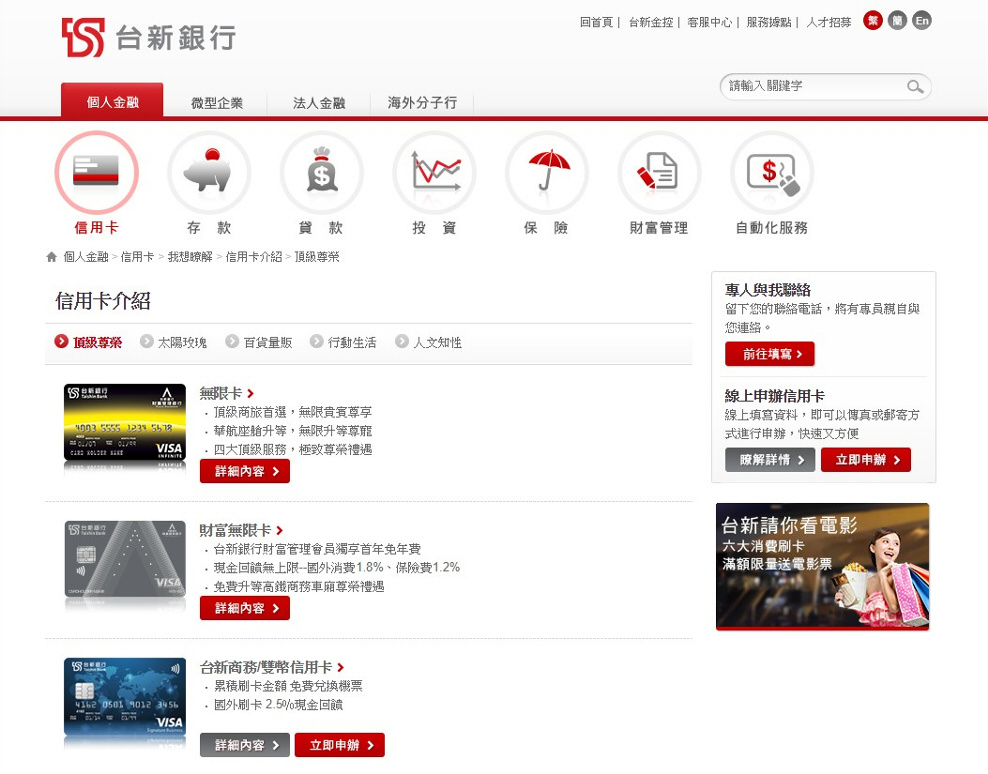Click 信用卡 in the breadcrumb
Image resolution: width=988 pixels, height=774 pixels.
pos(137,257)
